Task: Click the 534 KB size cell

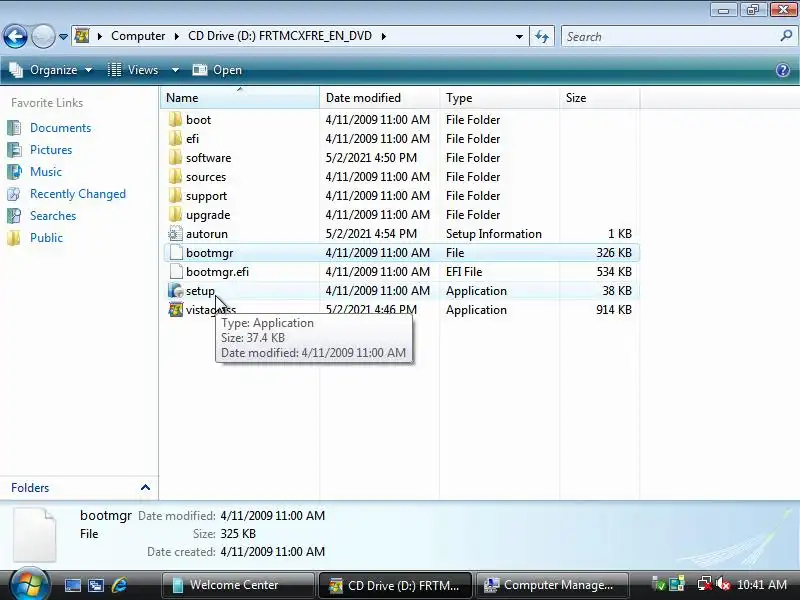Action: click(614, 271)
